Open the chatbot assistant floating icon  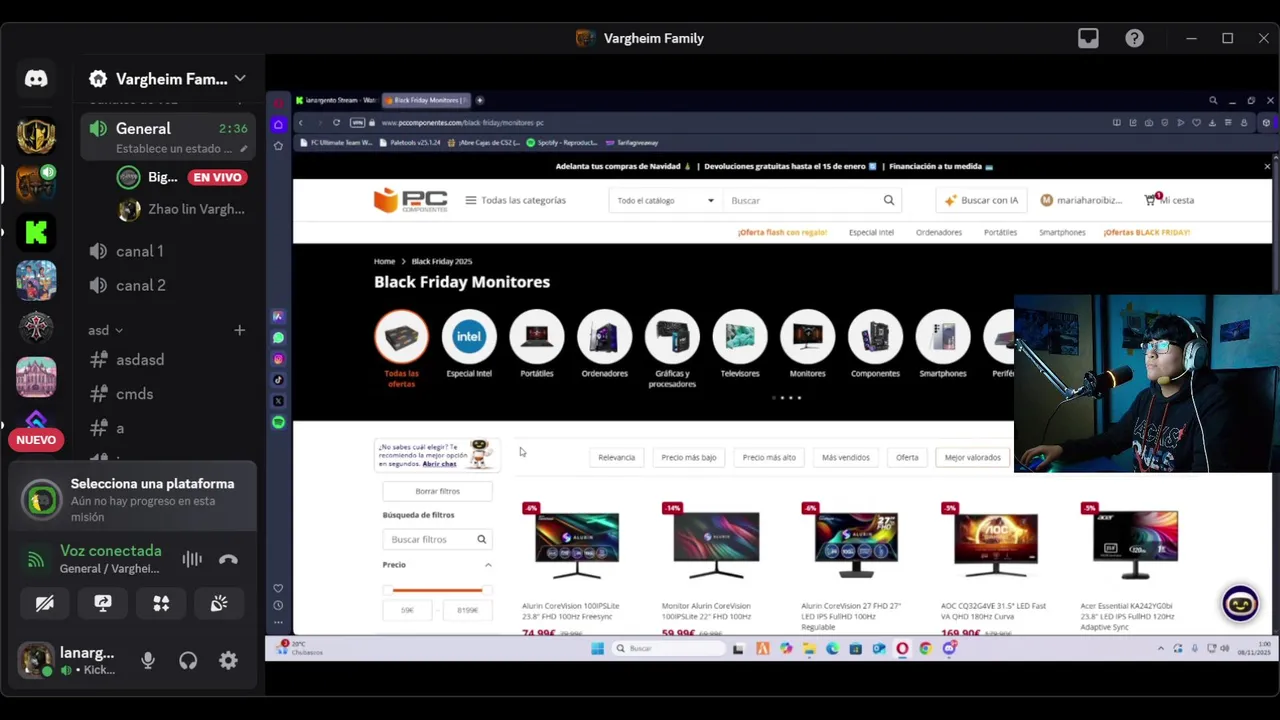pos(1240,603)
